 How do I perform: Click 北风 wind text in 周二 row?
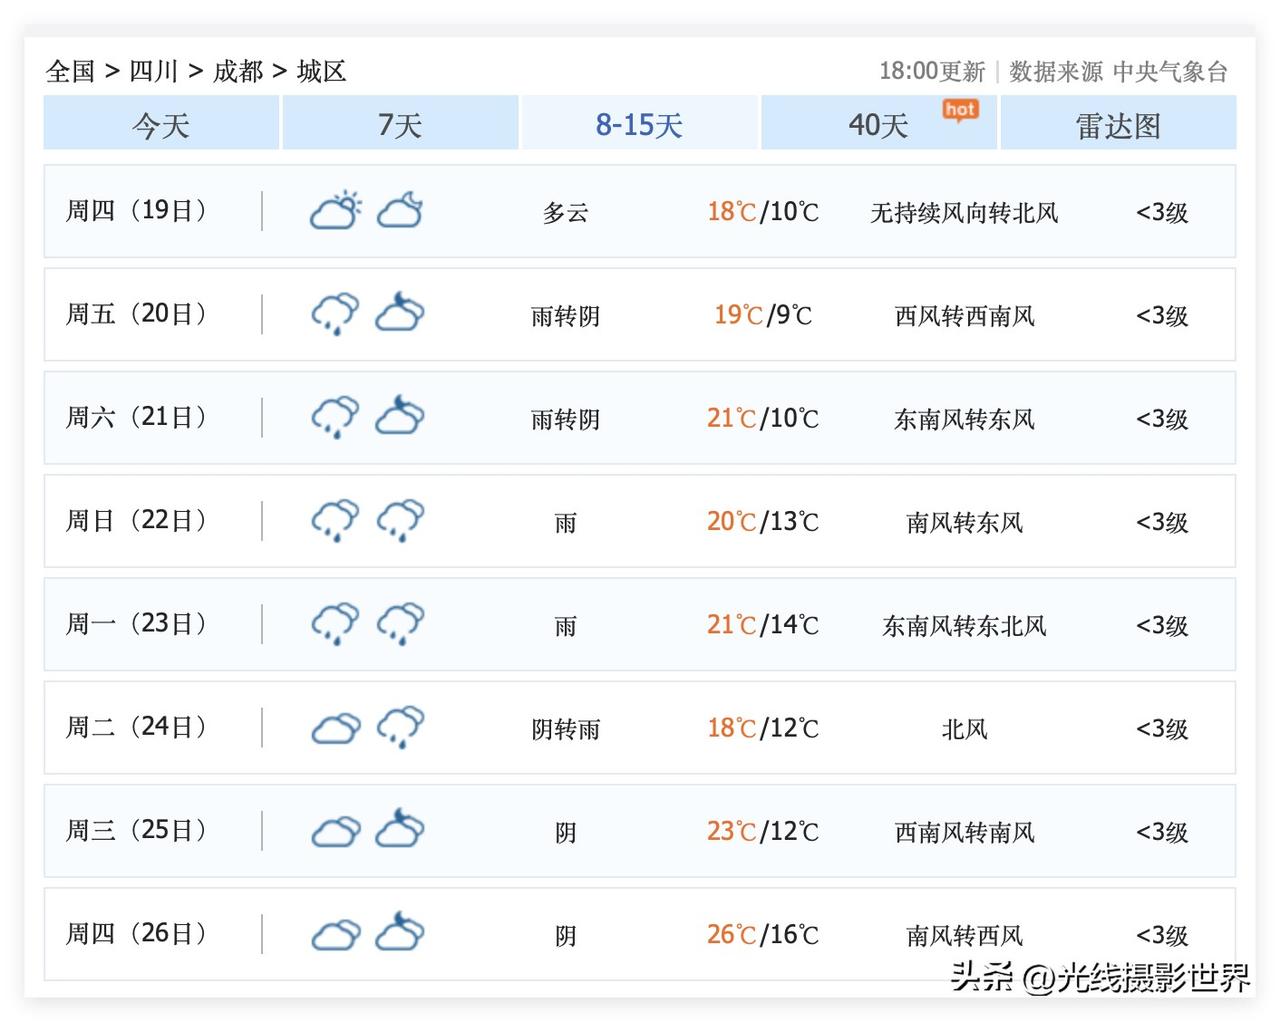coord(965,729)
